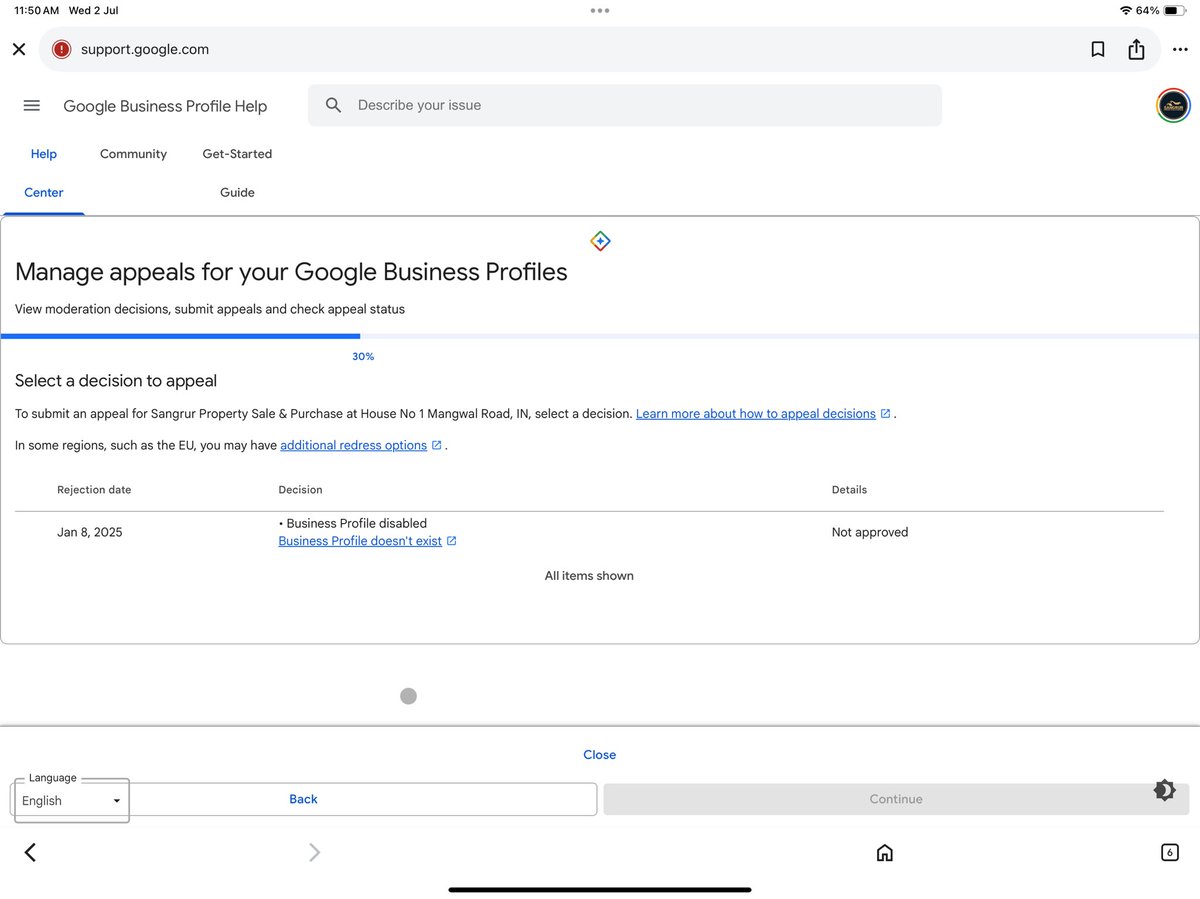Screen dimensions: 1200x899
Task: Close the browser page with X icon
Action: pos(19,49)
